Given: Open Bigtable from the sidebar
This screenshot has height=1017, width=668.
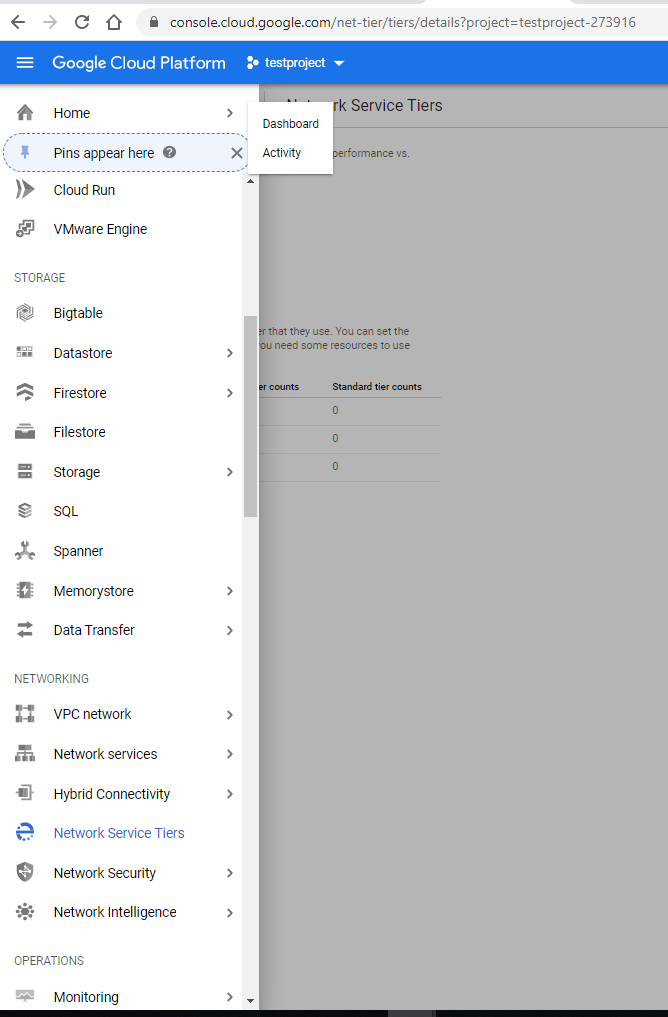Looking at the screenshot, I should click(78, 313).
